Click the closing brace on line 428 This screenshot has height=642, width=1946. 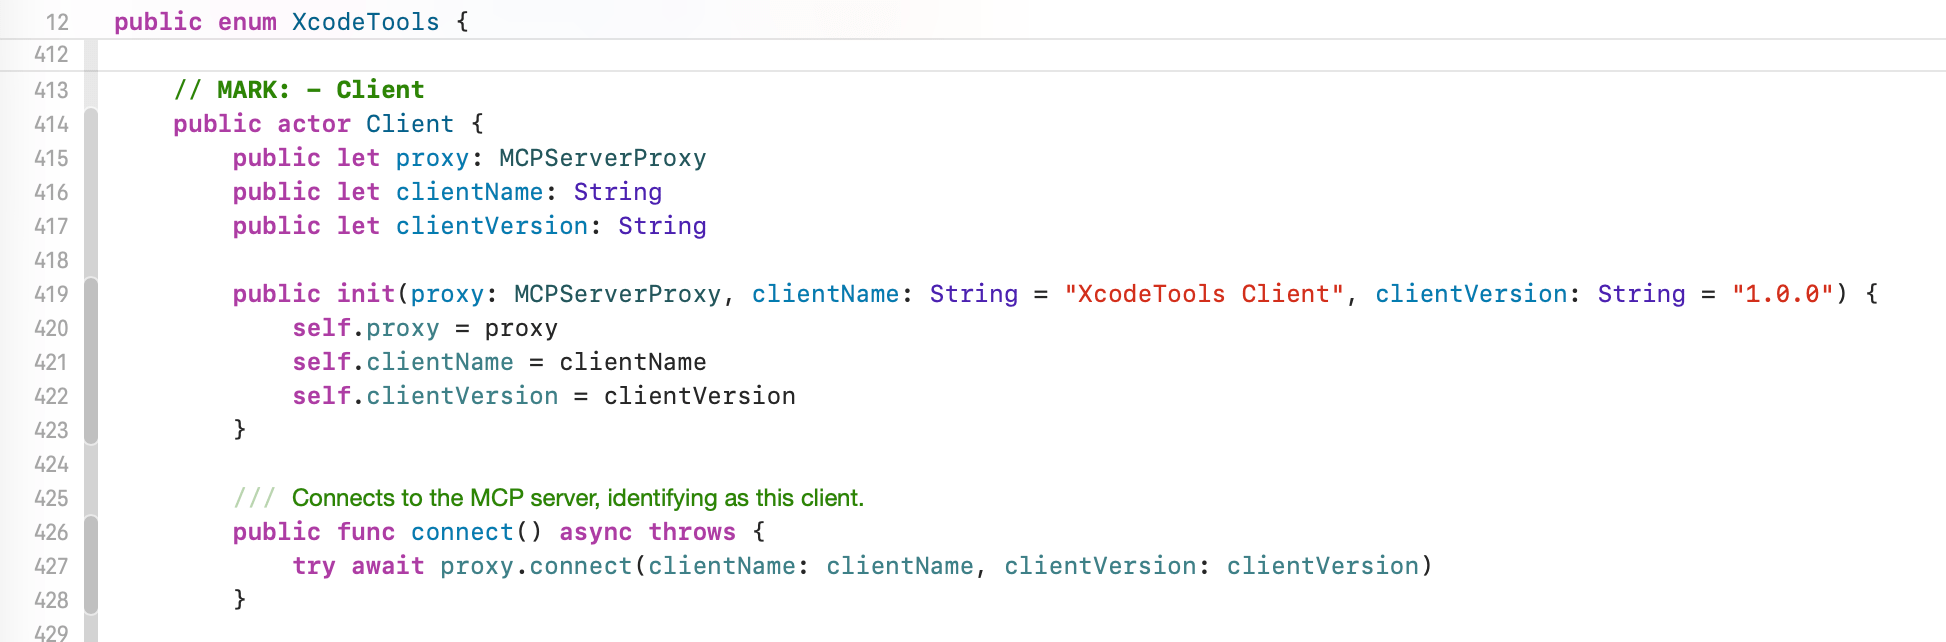240,599
